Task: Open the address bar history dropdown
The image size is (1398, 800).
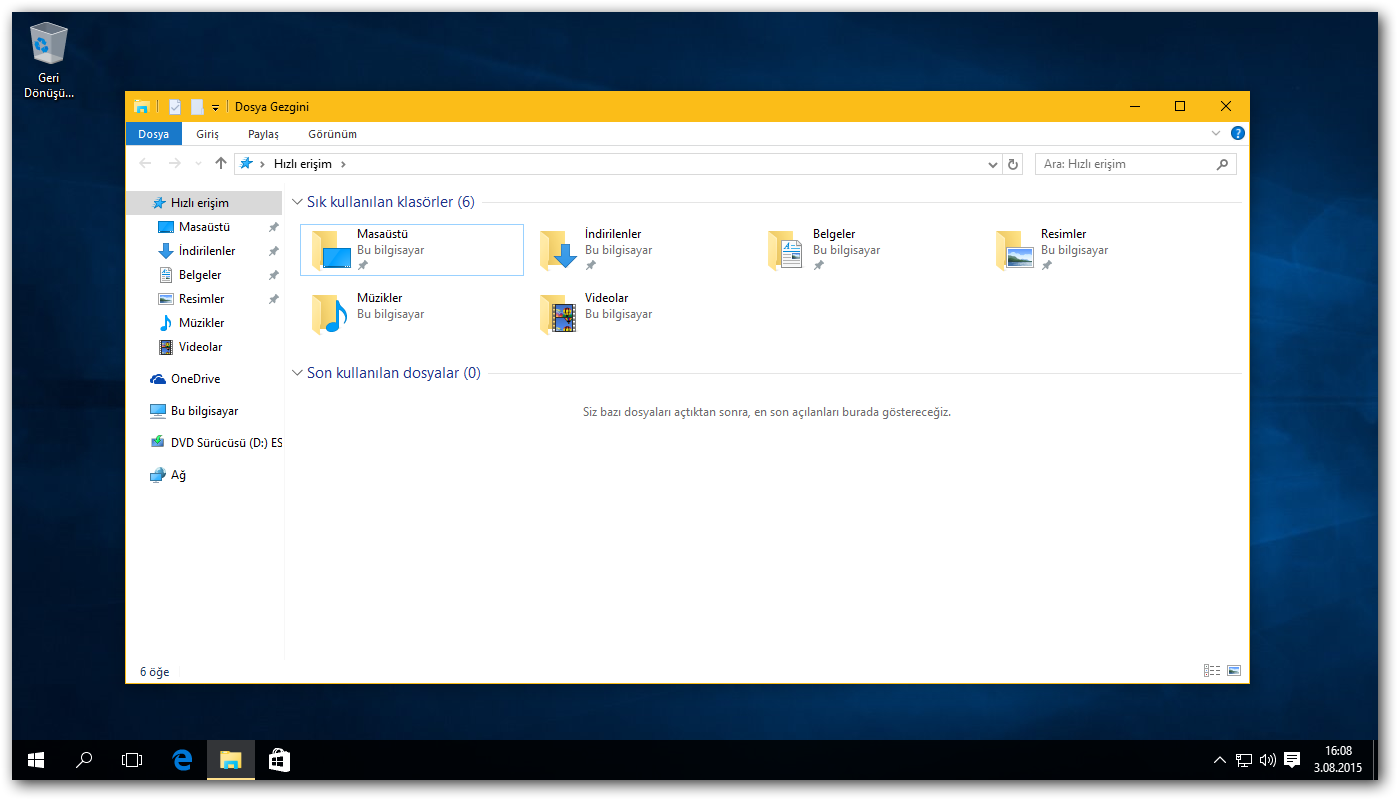Action: (992, 163)
